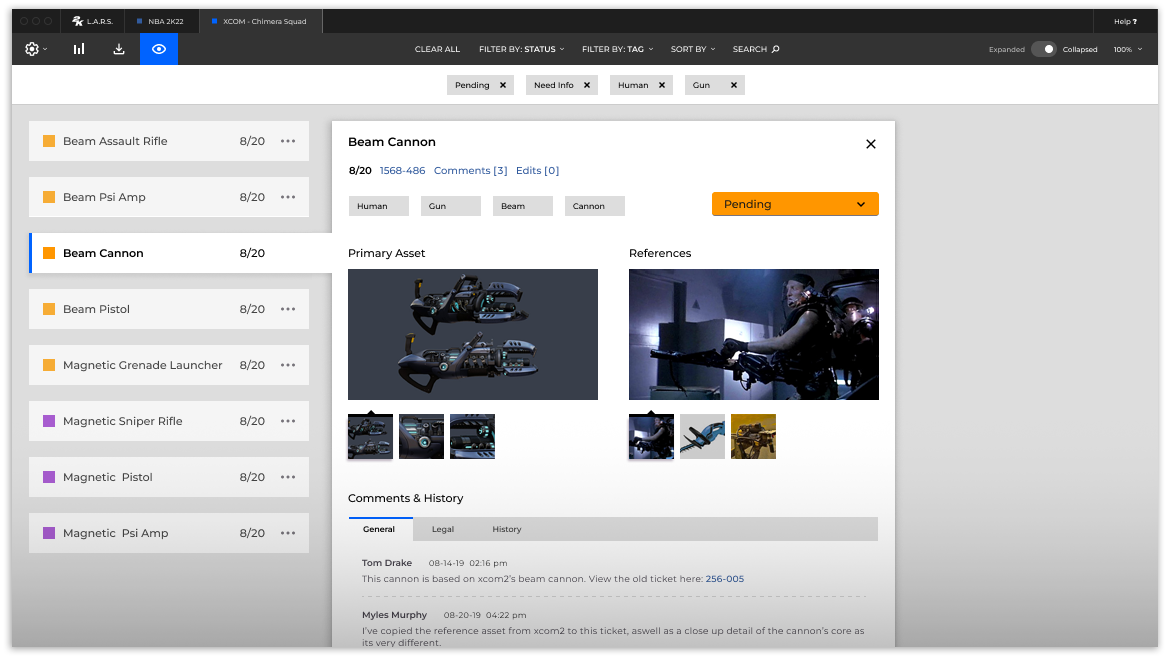Open the settings gear menu
The image size is (1170, 658).
coord(35,49)
